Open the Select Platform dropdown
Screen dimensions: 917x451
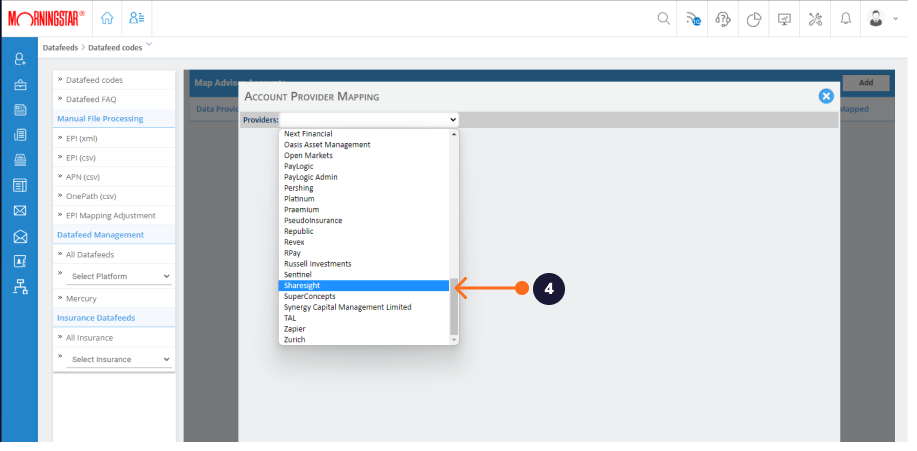pos(119,276)
